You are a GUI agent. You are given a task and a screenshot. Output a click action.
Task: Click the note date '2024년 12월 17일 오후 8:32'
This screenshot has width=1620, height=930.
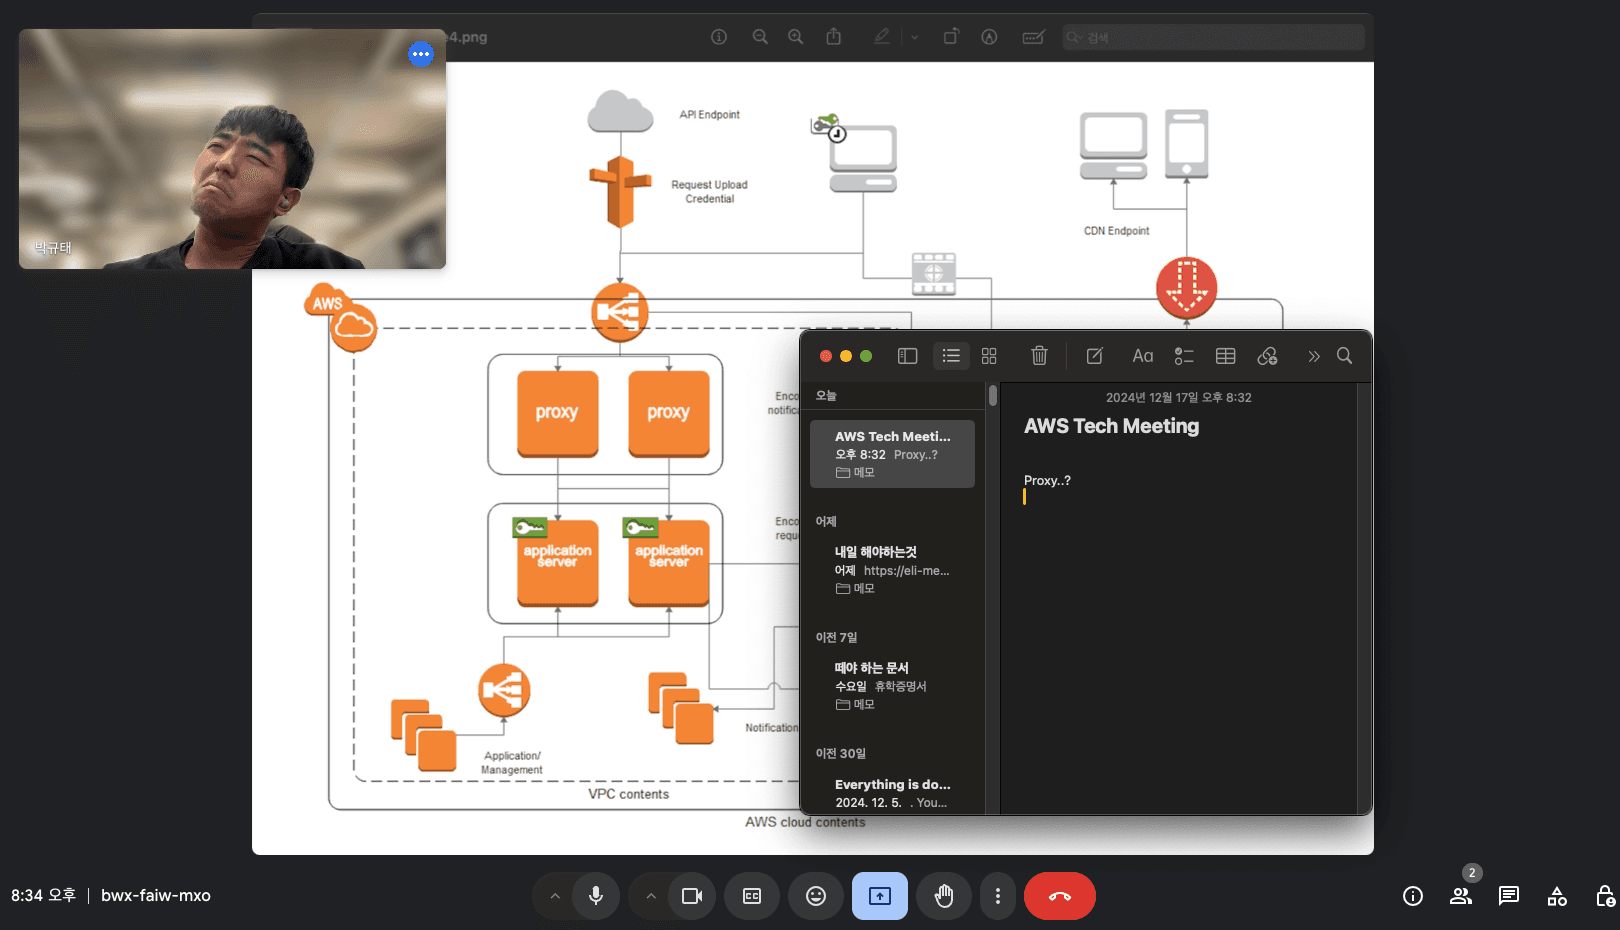tap(1178, 398)
